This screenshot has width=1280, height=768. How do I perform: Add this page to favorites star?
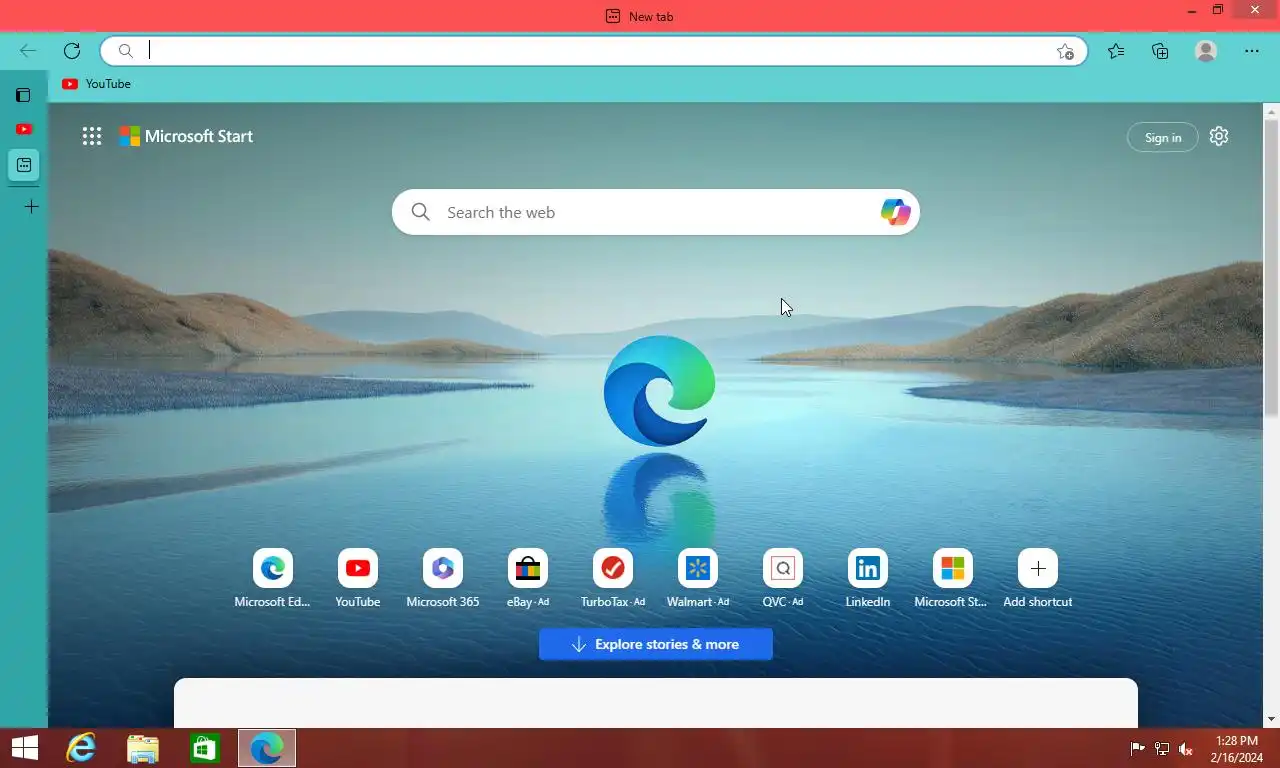pyautogui.click(x=1065, y=51)
